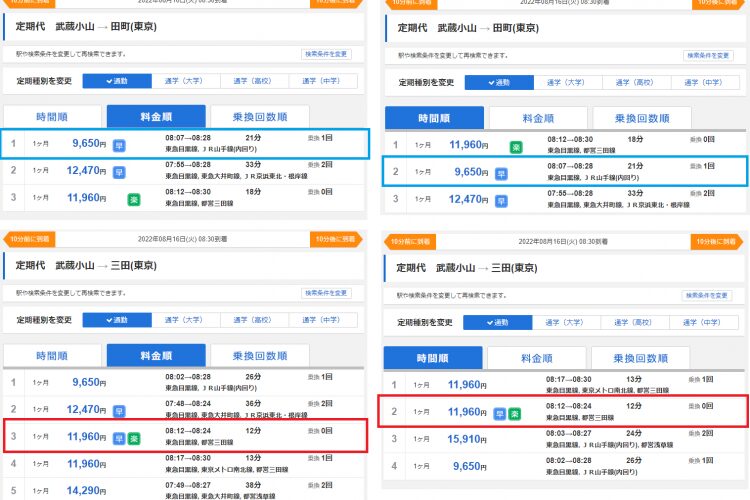Click the blue 早 icon on the 9,650円 row in the top-left panel
Viewport: 750px width, 500px height.
coord(118,144)
